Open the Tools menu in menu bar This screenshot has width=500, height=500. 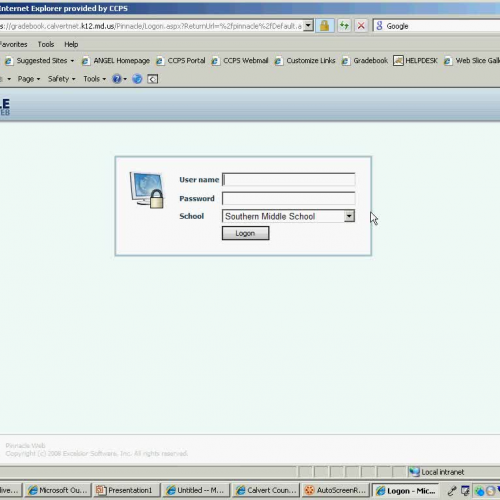click(x=46, y=44)
